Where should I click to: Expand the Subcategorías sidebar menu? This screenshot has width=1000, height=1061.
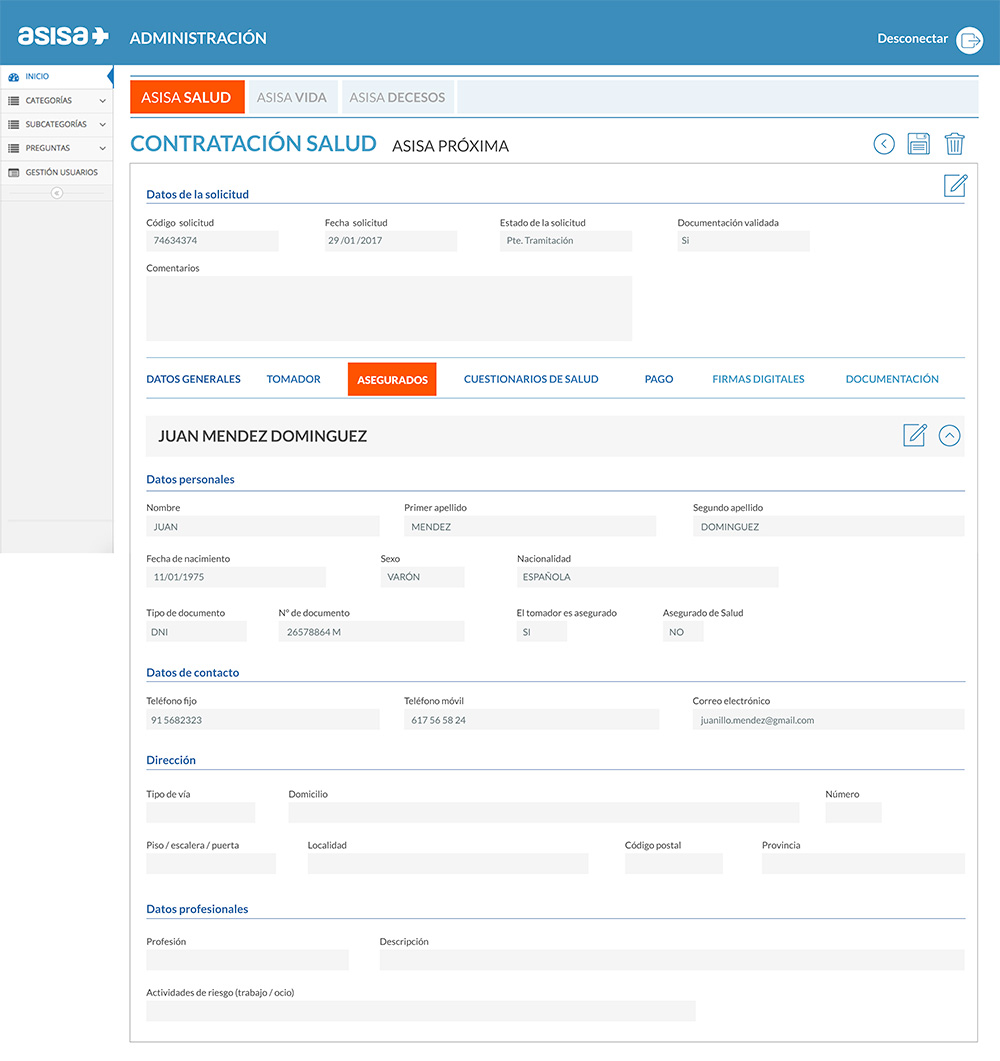pyautogui.click(x=102, y=125)
